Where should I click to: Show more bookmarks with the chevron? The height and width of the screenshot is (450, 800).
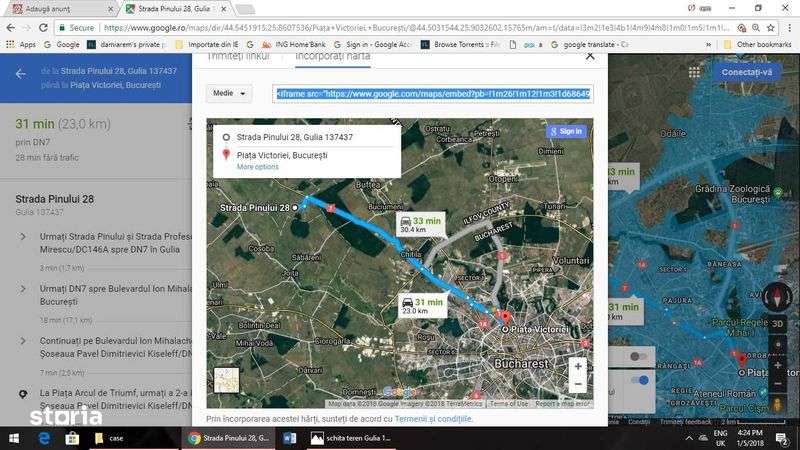click(x=708, y=45)
